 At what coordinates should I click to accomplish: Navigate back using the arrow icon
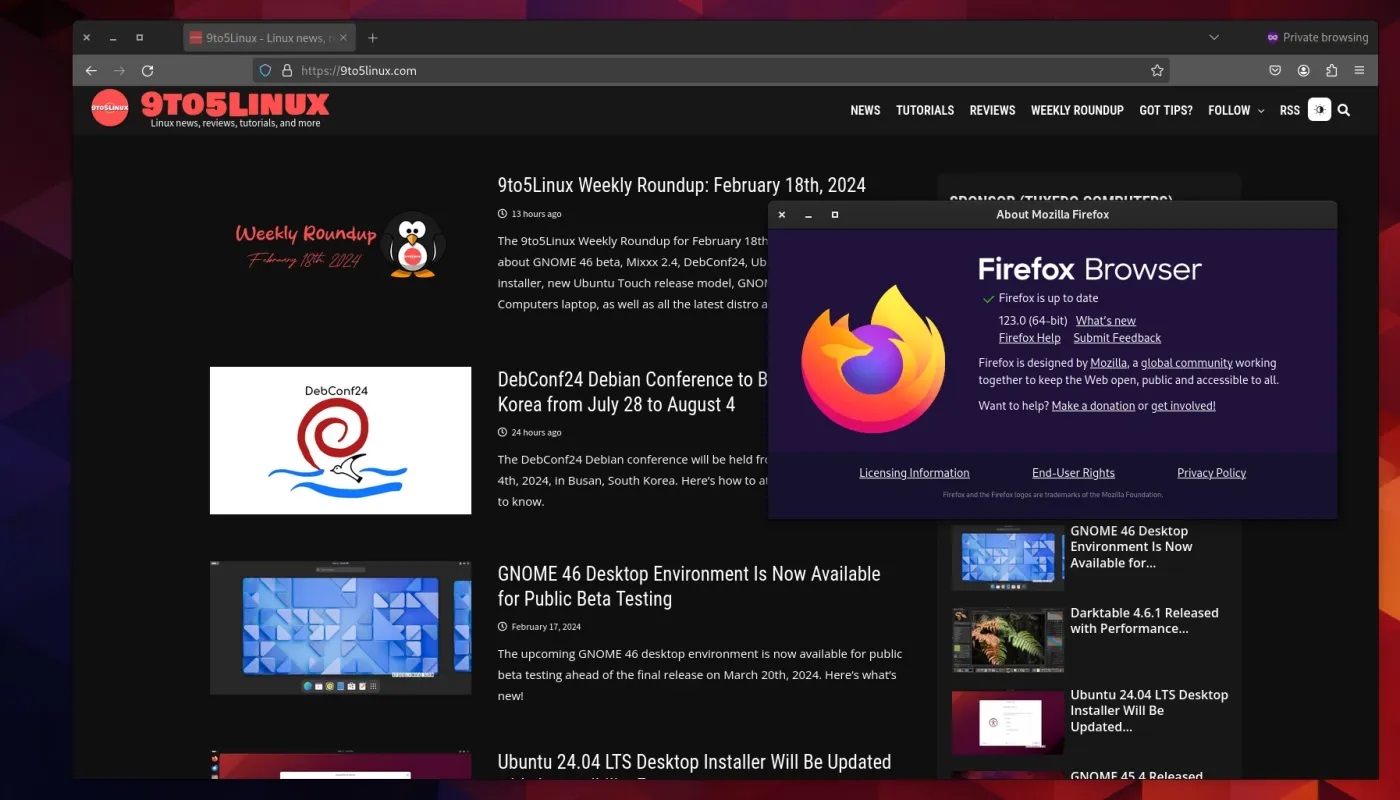(x=91, y=70)
